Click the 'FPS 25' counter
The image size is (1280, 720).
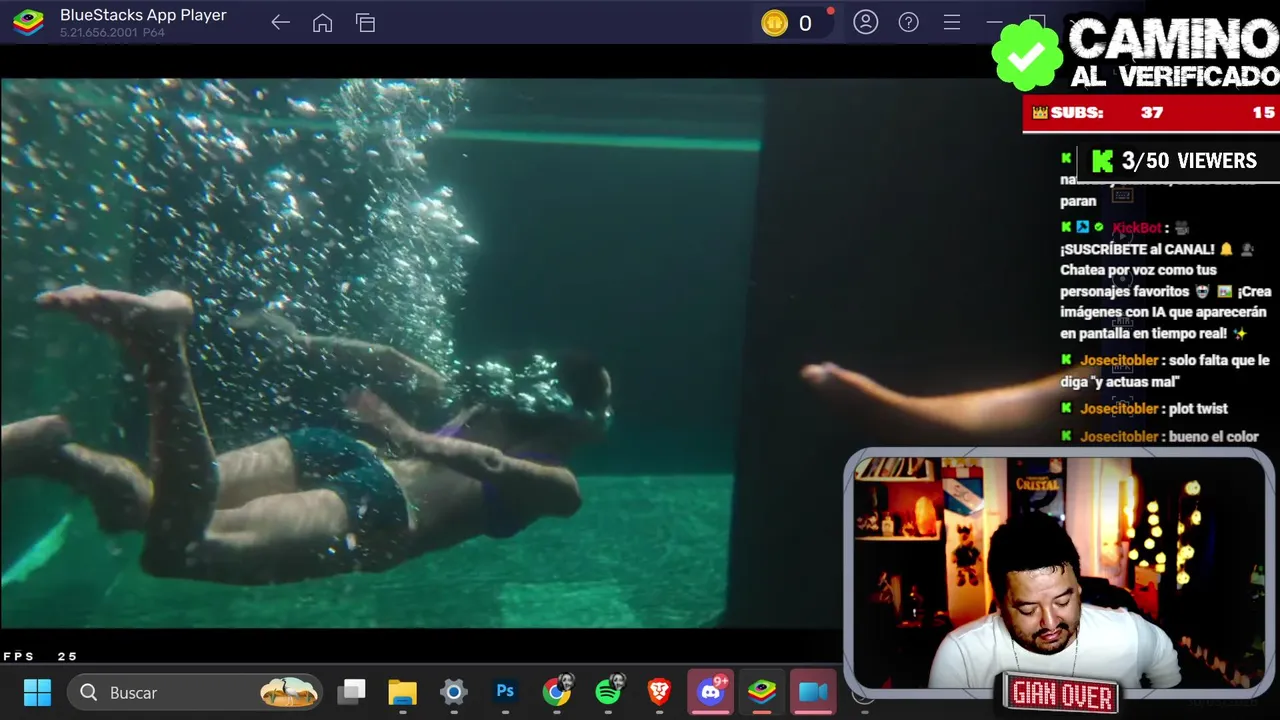coord(41,656)
